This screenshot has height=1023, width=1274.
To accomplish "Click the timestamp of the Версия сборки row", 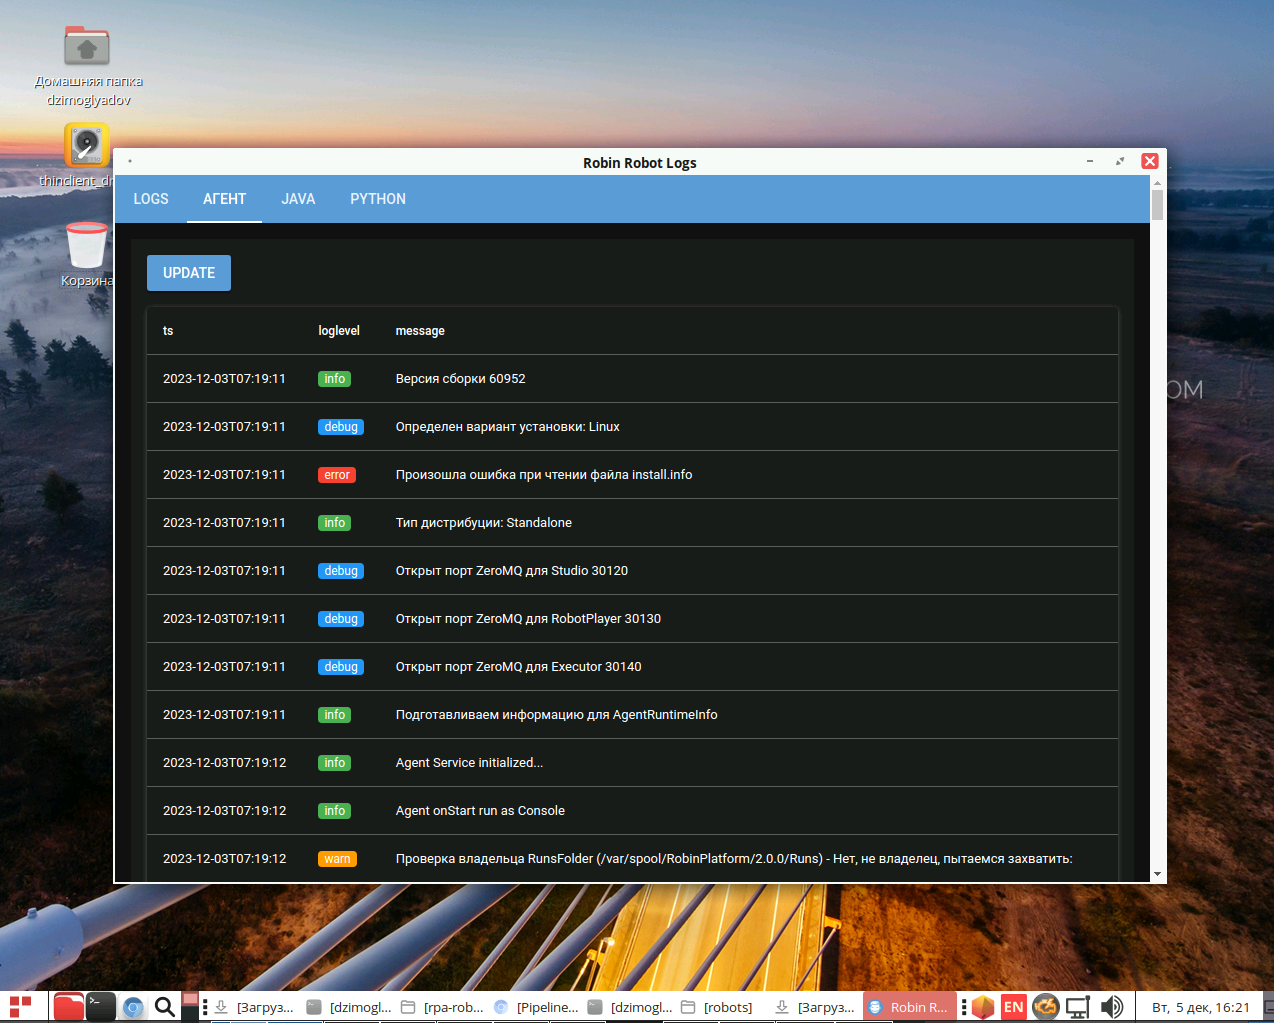I will tap(224, 379).
